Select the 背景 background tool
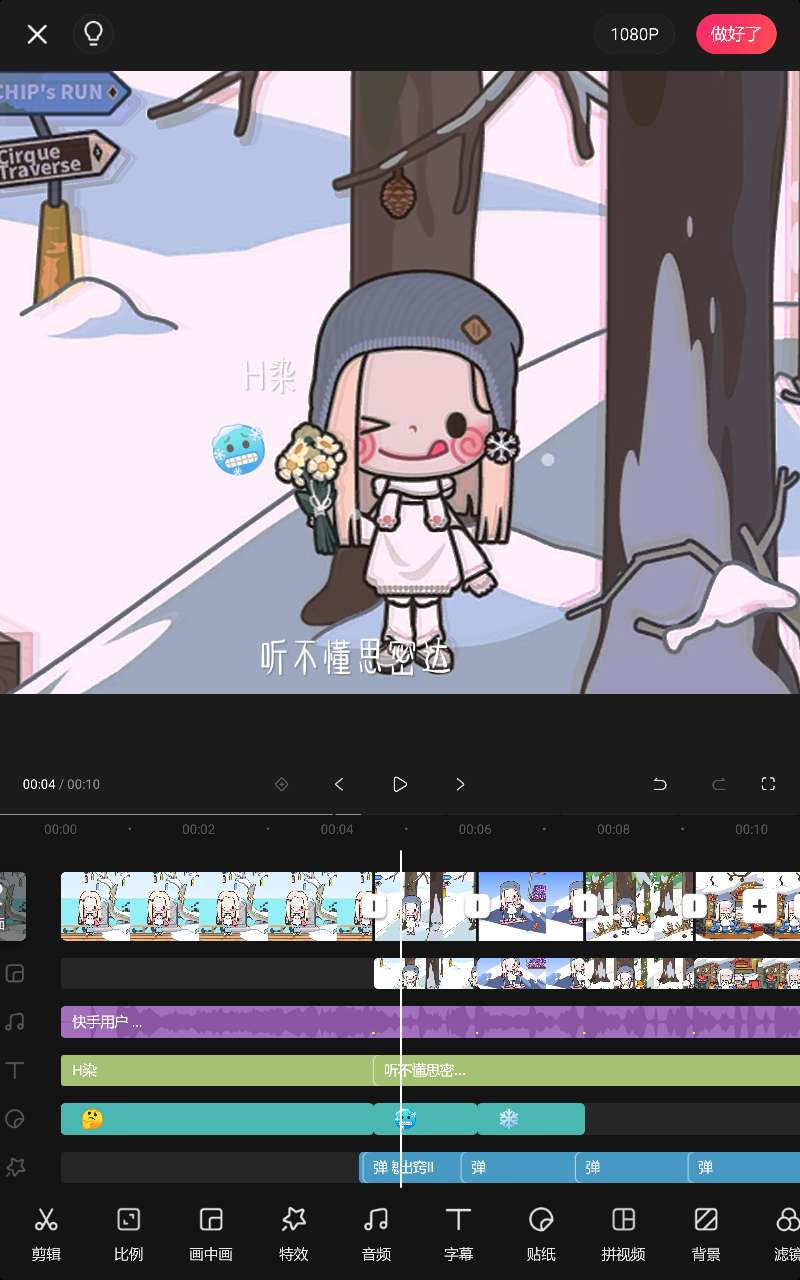The width and height of the screenshot is (800, 1280). pos(706,1232)
